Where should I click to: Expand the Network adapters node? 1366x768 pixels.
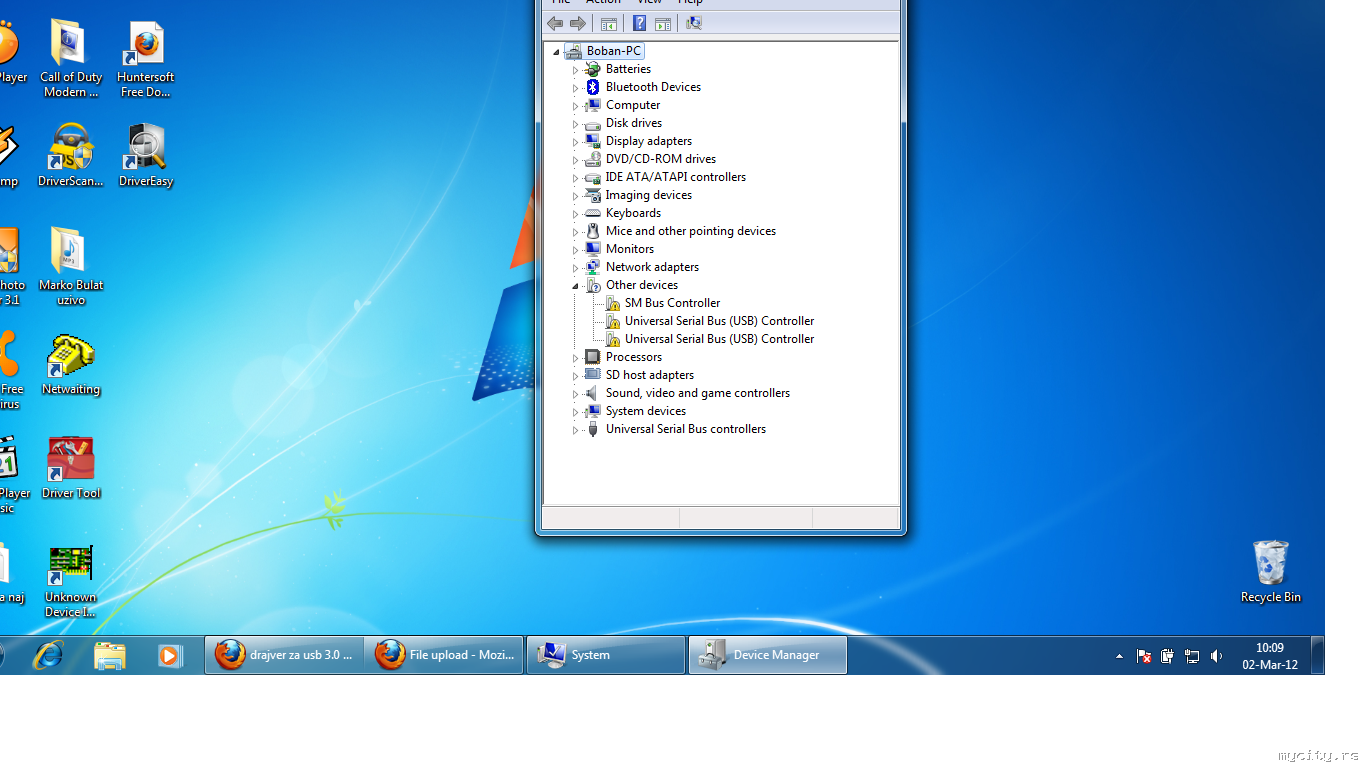[575, 268]
